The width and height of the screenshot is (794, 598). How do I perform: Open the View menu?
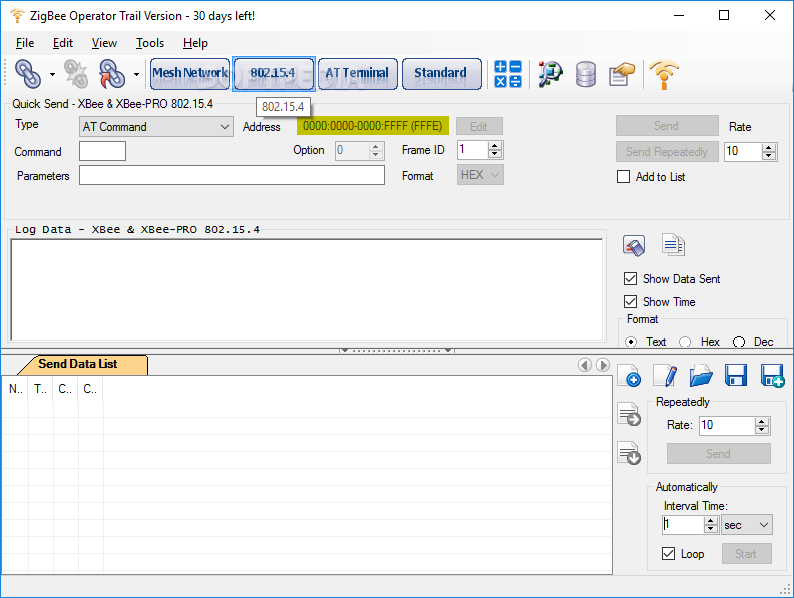coord(104,43)
